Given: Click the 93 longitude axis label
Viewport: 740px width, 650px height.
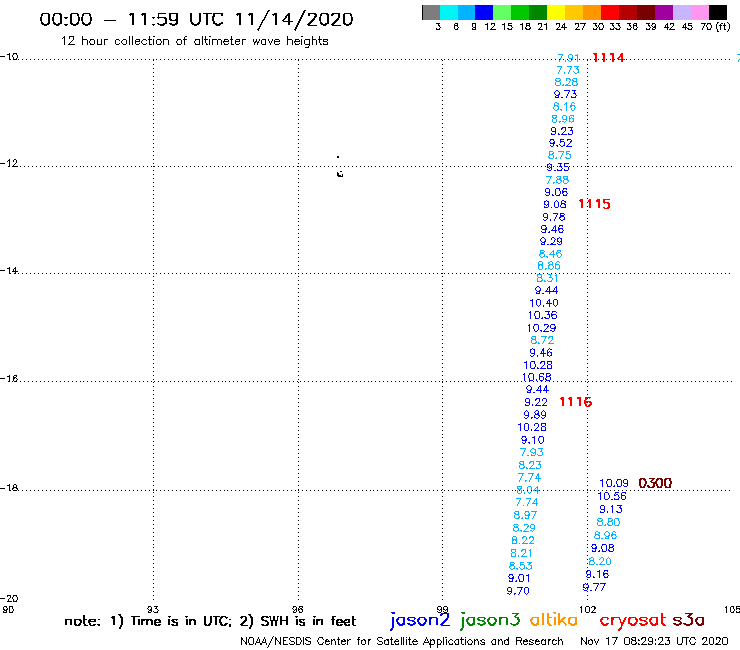Looking at the screenshot, I should click(x=153, y=609).
